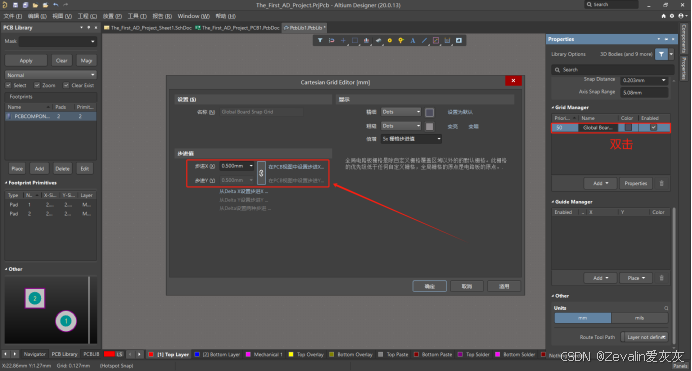Switch to The_First_AD_Project_Sheet1.SchDoc tab
This screenshot has height=371, width=692.
coord(148,28)
